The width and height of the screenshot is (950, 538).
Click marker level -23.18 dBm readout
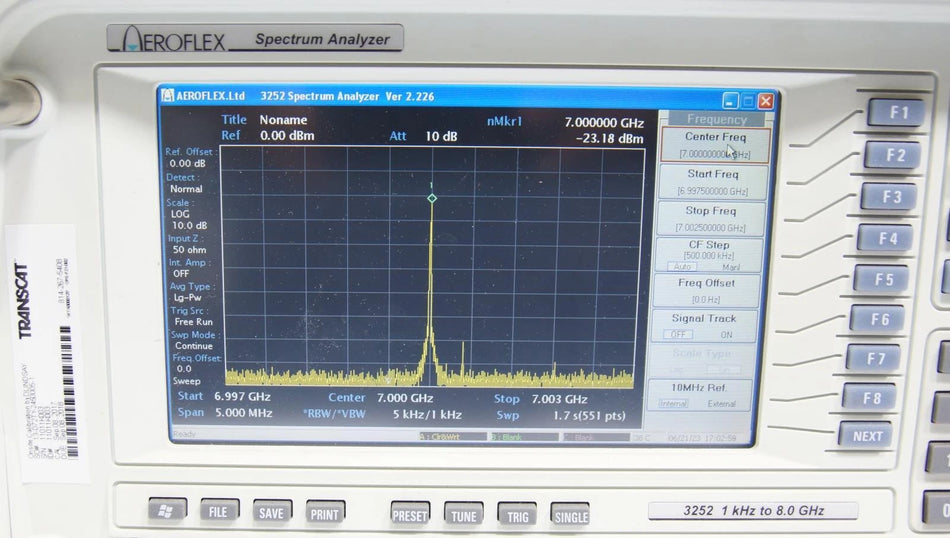pos(609,138)
